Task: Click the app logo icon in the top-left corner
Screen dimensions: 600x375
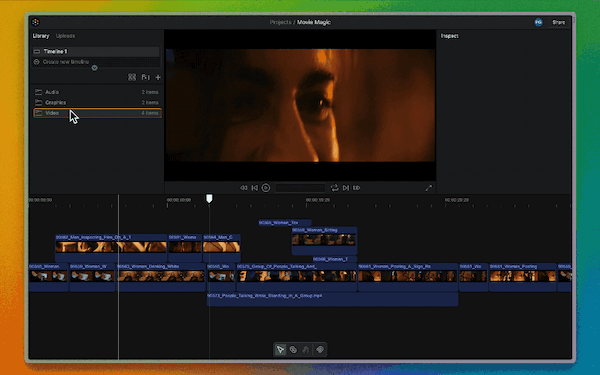Action: (36, 22)
